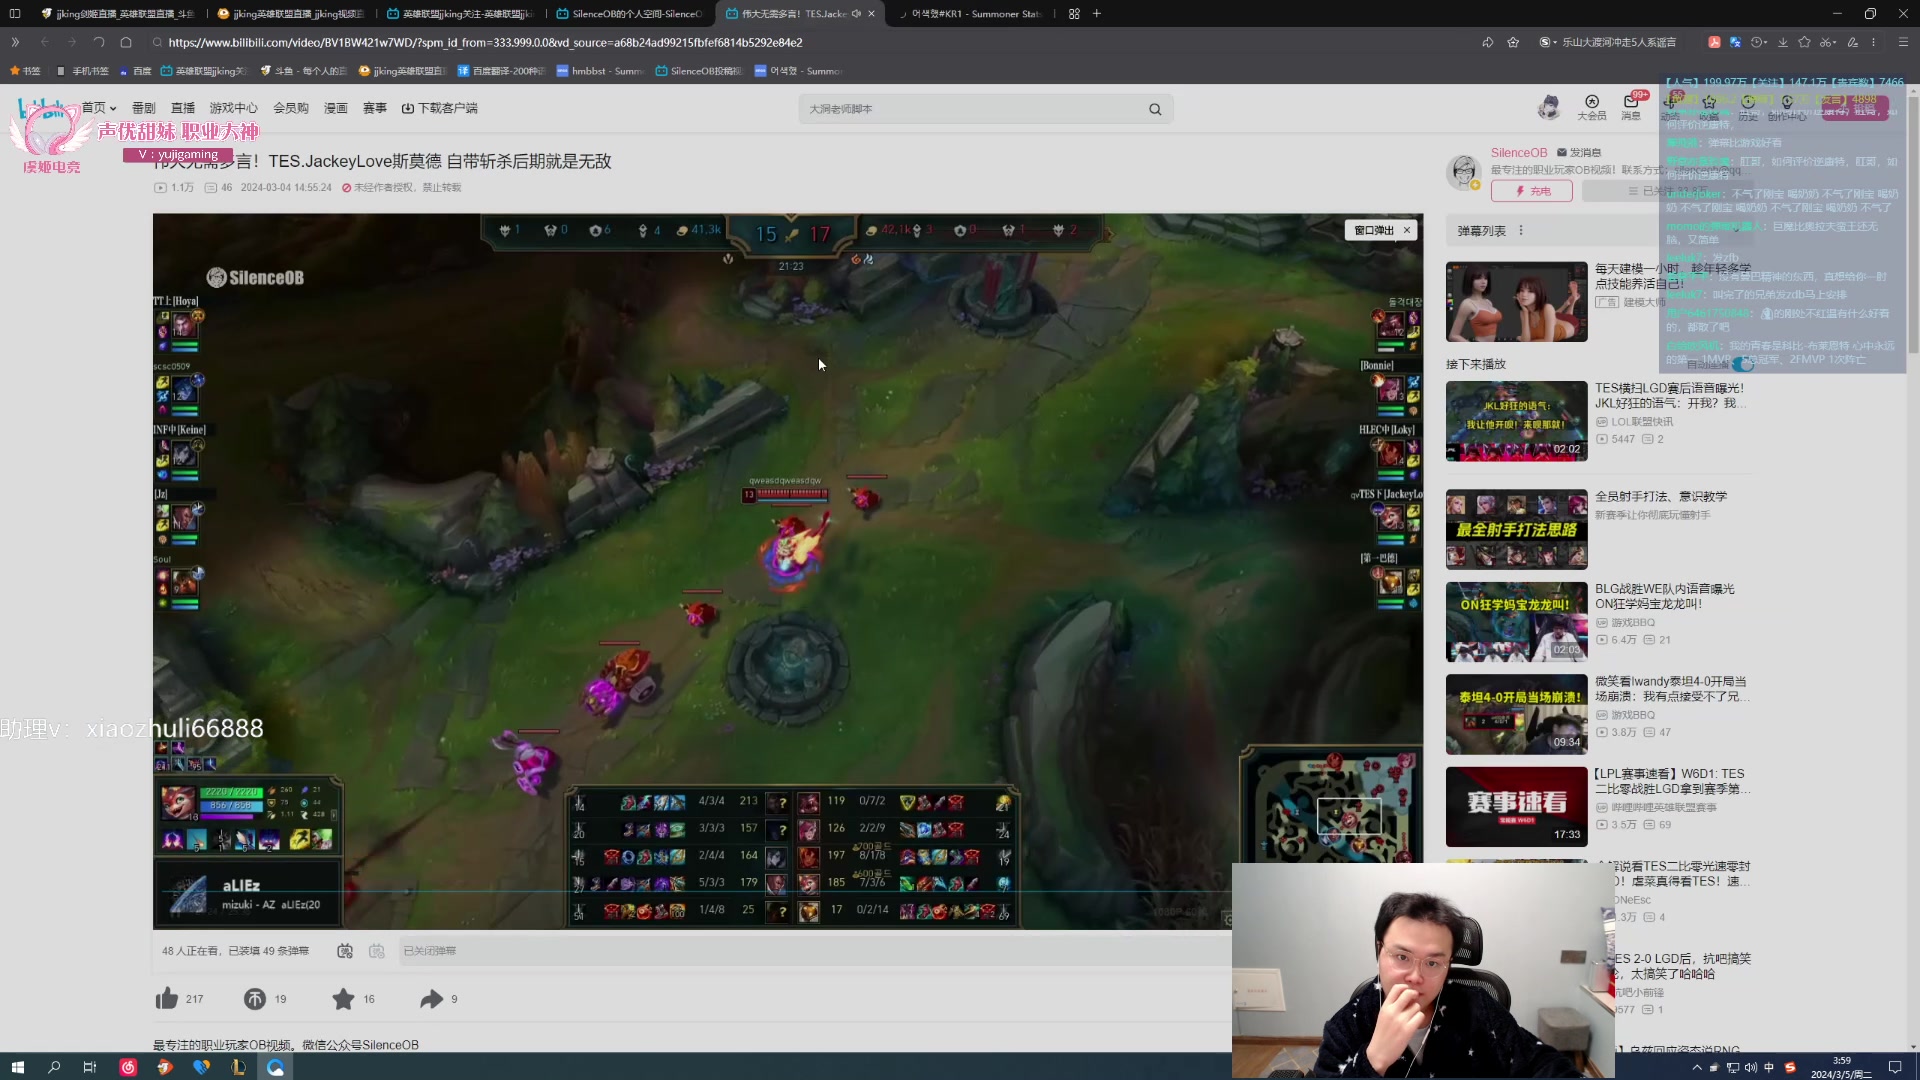
Task: Switch to the first jjking直播 browser tab
Action: click(118, 13)
